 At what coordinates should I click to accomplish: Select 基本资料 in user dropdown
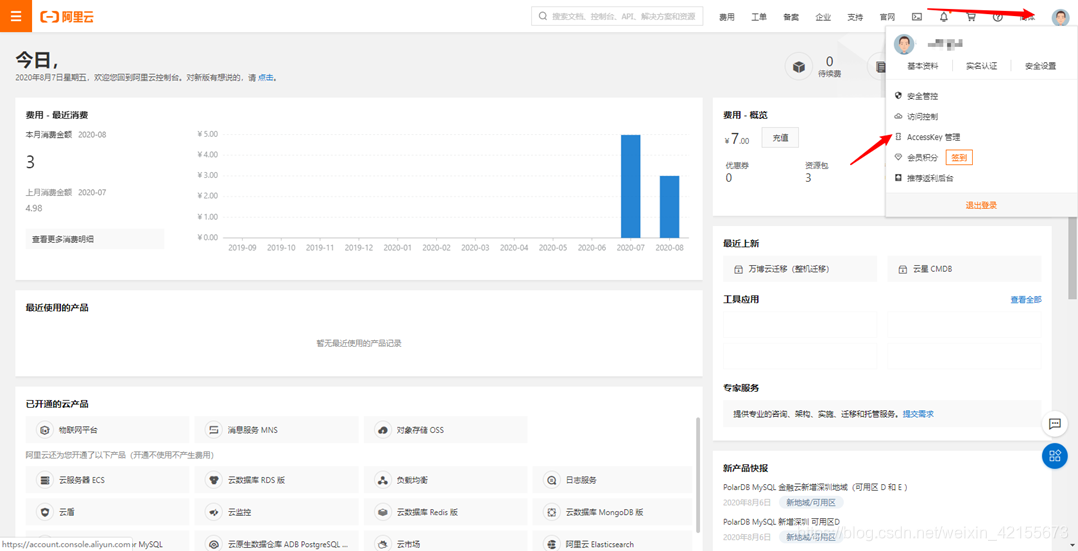pos(923,66)
